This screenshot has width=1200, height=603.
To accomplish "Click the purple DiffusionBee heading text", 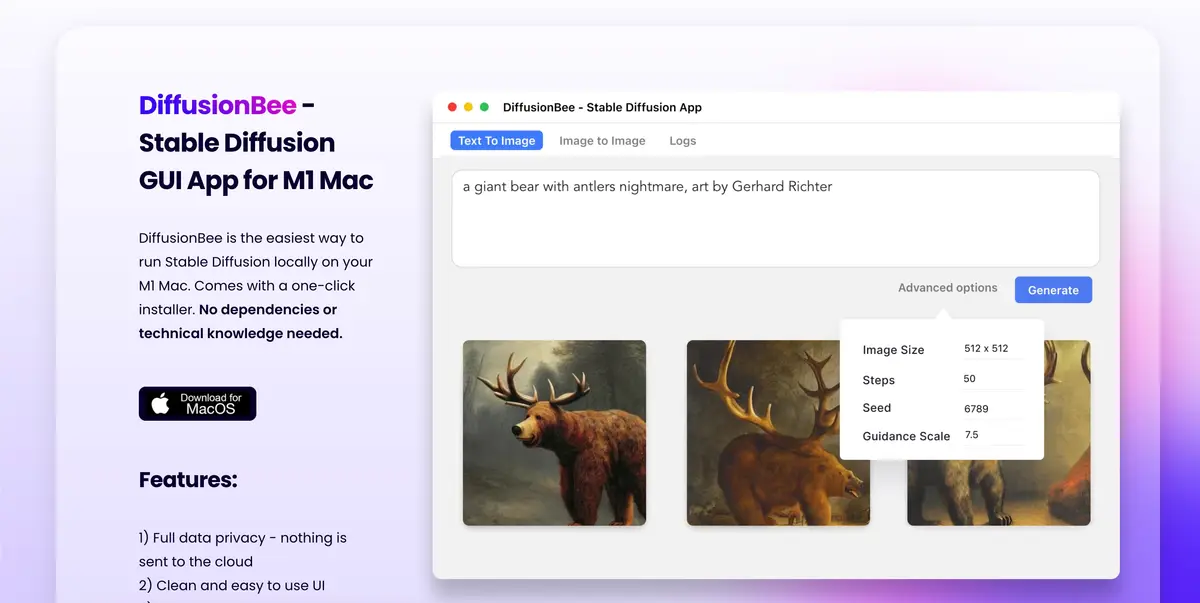I will pos(218,105).
